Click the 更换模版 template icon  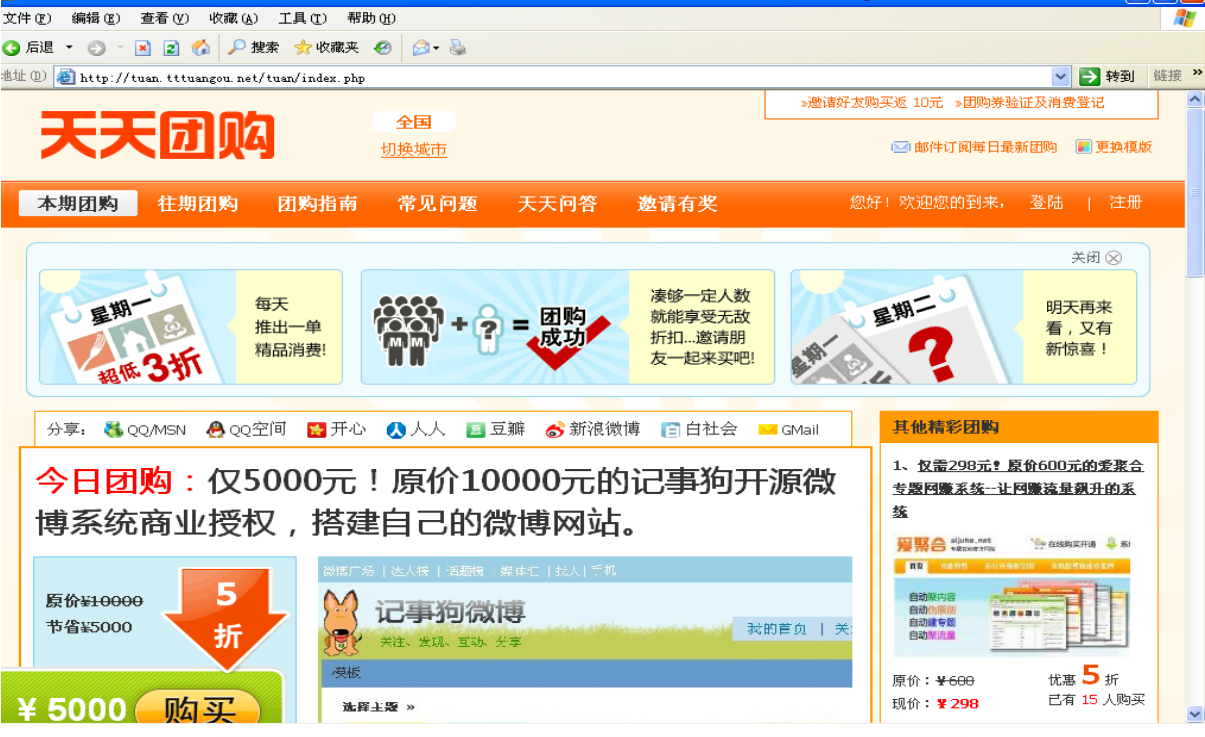1084,147
